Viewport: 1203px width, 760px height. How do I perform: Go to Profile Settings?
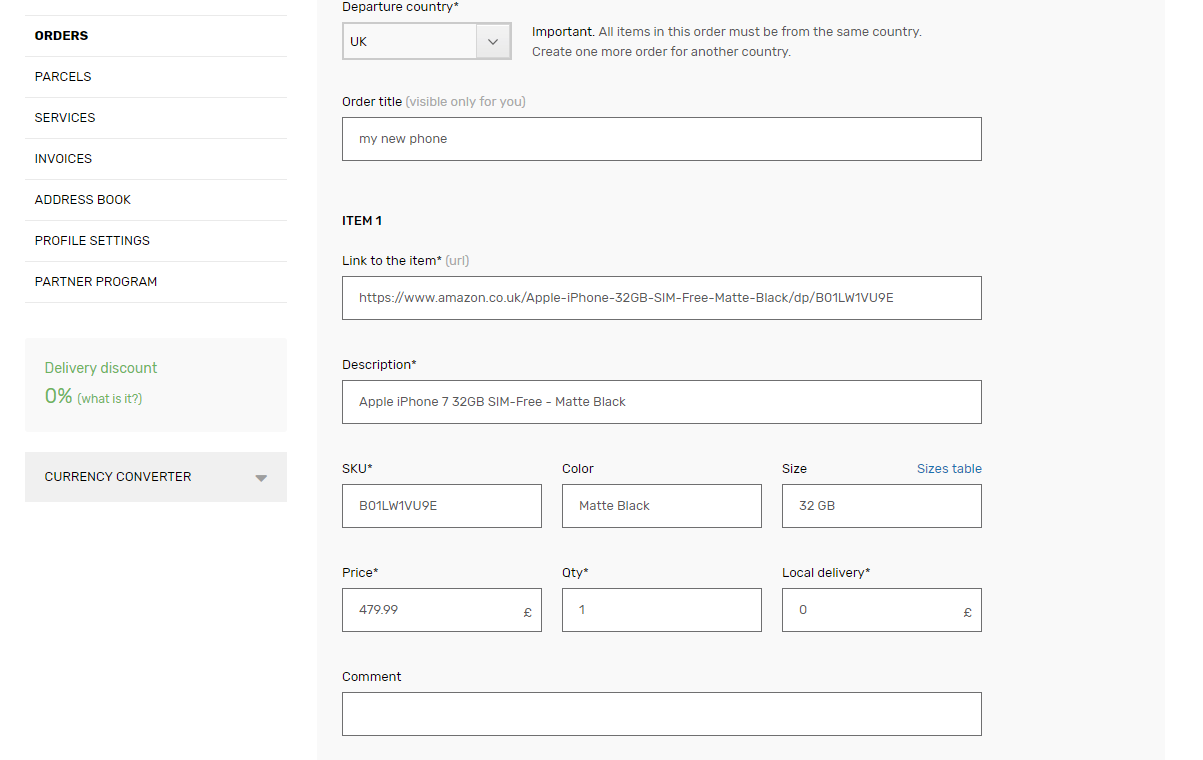pos(92,240)
